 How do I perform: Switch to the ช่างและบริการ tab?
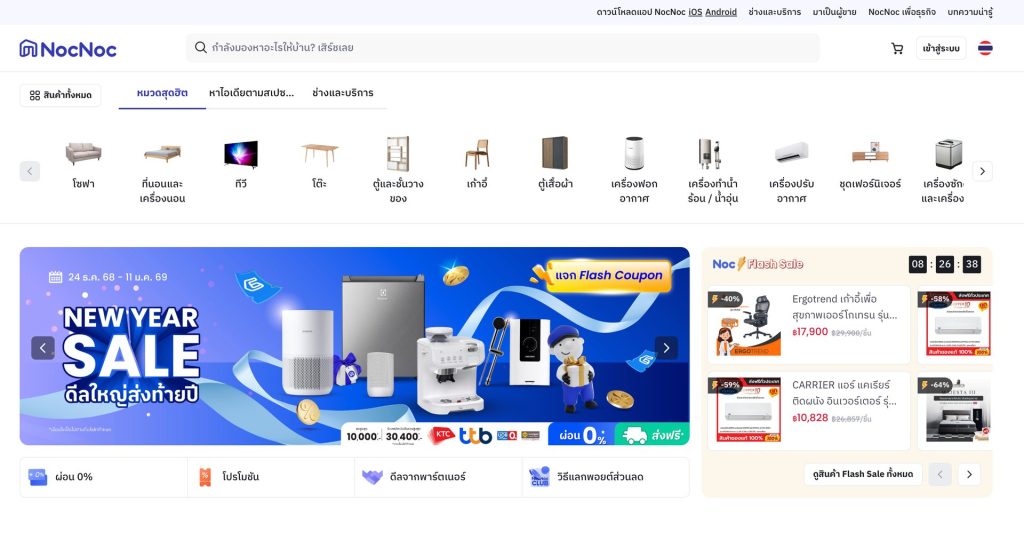342,93
